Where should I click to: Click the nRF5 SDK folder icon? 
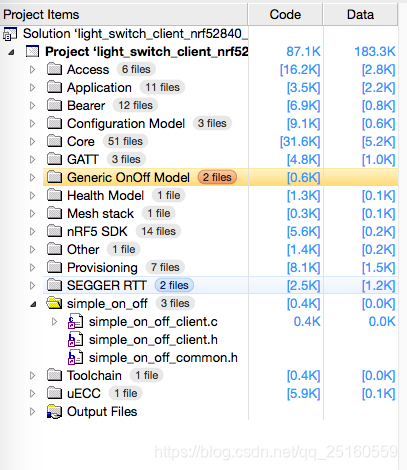click(54, 231)
